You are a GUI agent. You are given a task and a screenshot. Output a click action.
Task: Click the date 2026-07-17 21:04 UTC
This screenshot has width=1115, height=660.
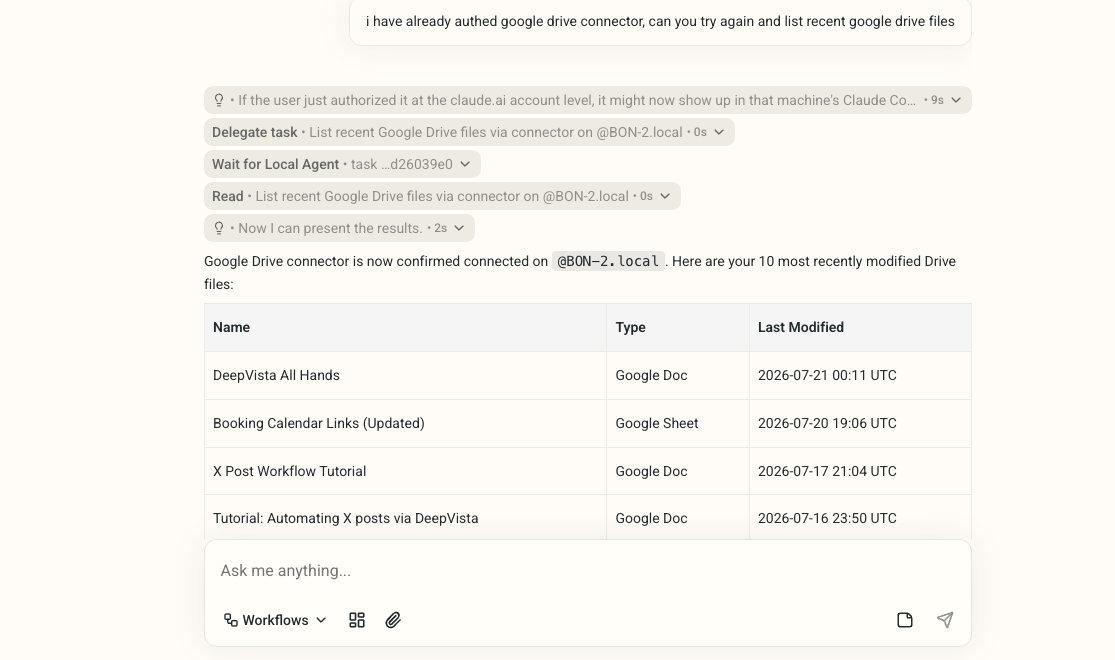click(x=827, y=471)
